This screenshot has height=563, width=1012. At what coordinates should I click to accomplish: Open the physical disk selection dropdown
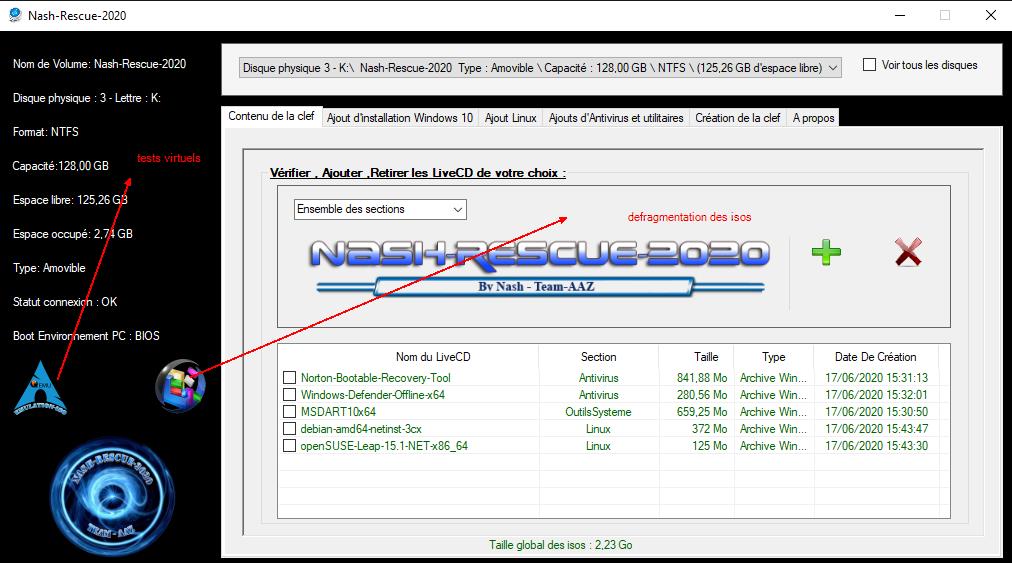pyautogui.click(x=540, y=68)
